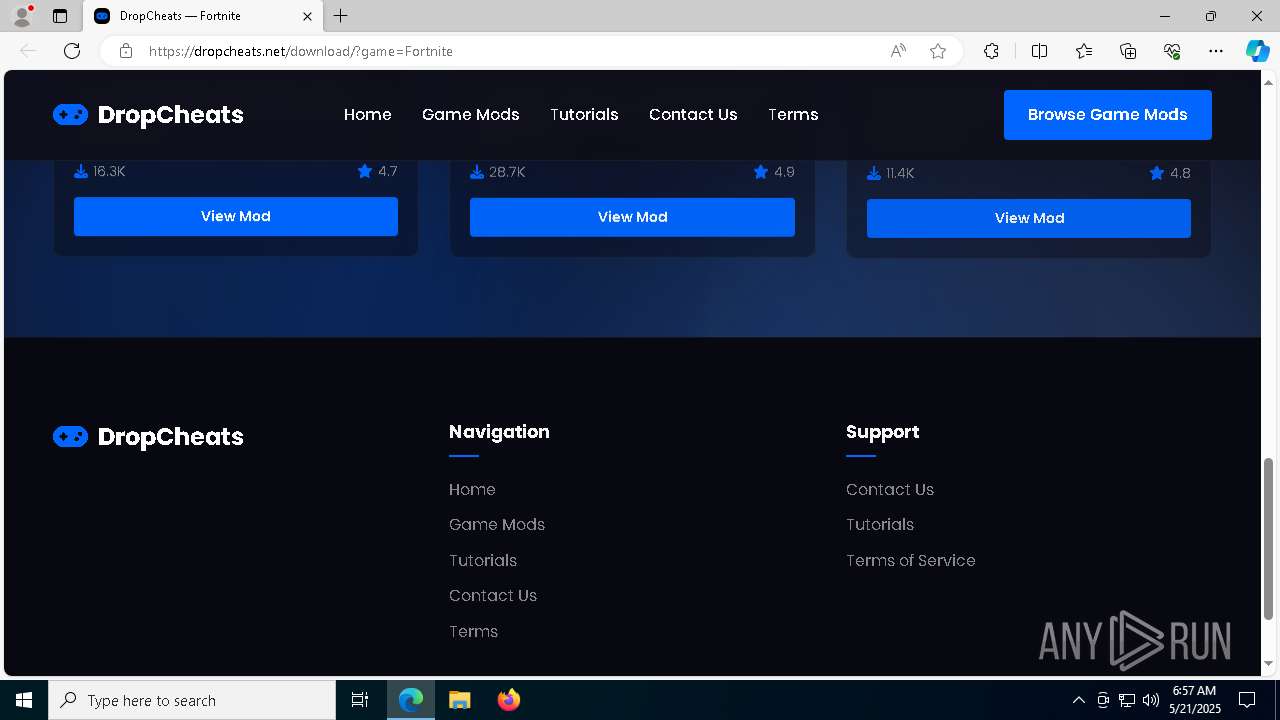Viewport: 1280px width, 720px height.
Task: Click View Mod for the 11.4K downloads card
Action: pos(1029,218)
